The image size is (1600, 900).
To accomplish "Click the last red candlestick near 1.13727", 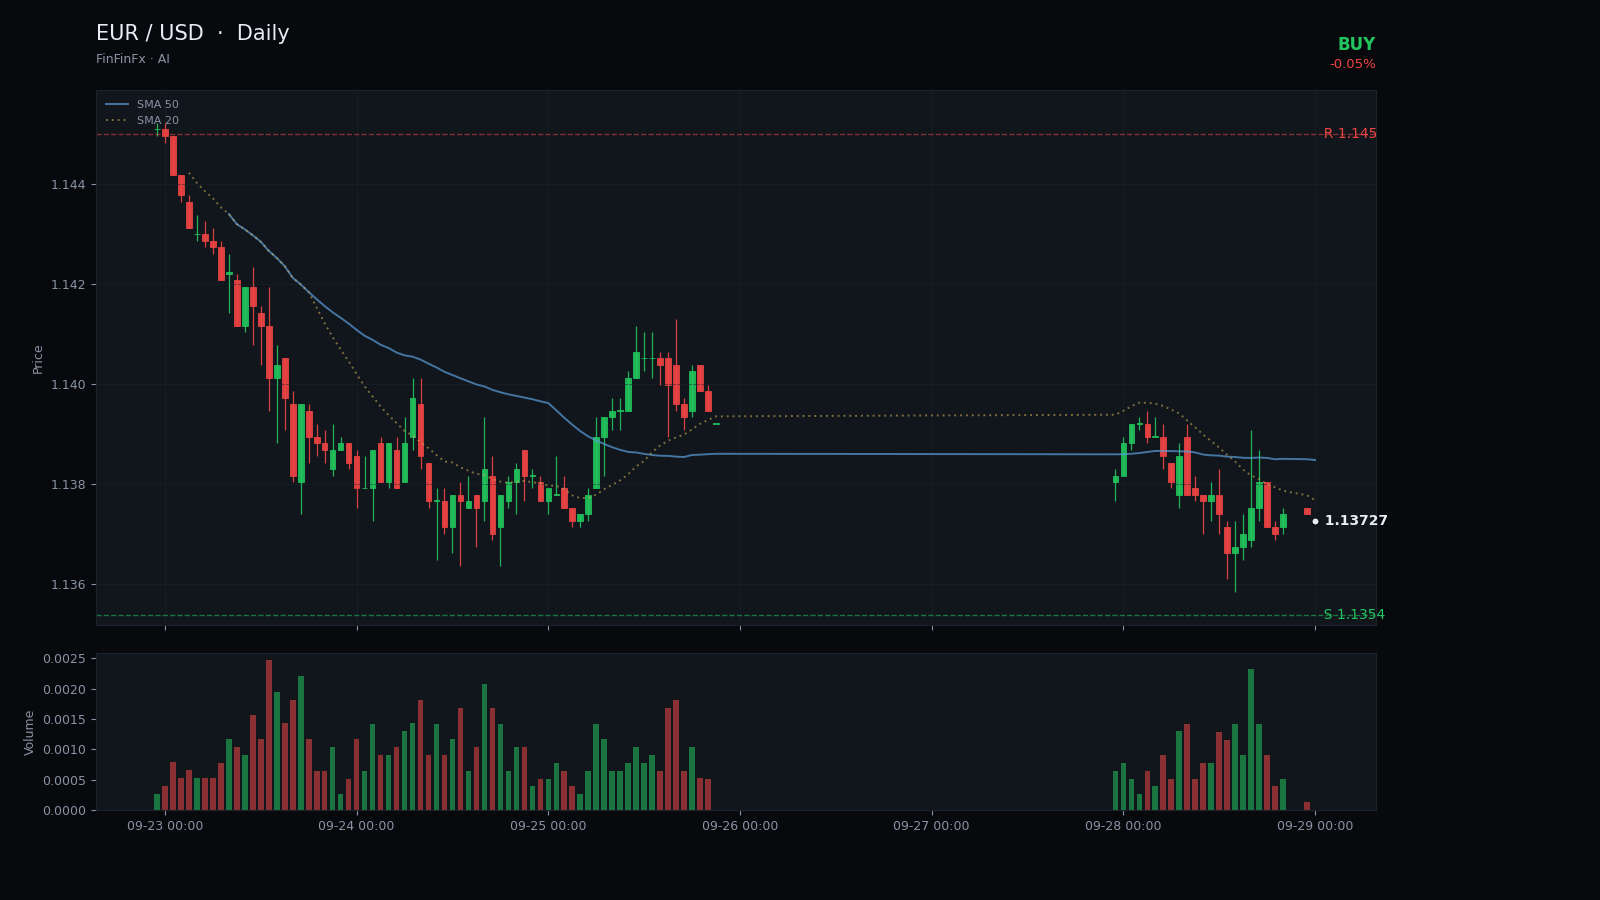I will click(1307, 511).
